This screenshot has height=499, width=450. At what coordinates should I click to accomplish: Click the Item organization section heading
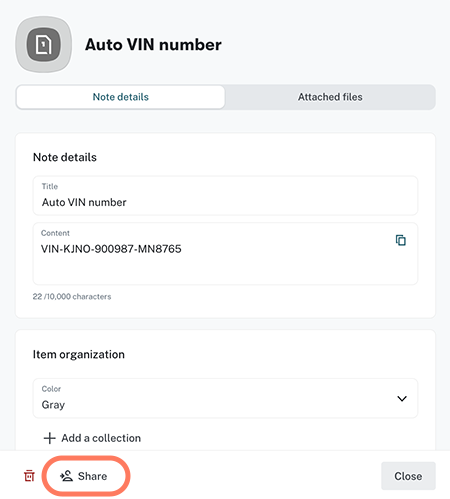79,354
